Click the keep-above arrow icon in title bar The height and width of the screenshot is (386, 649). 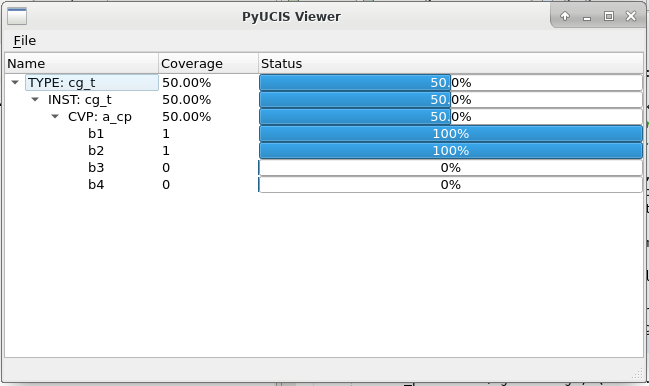coord(565,16)
